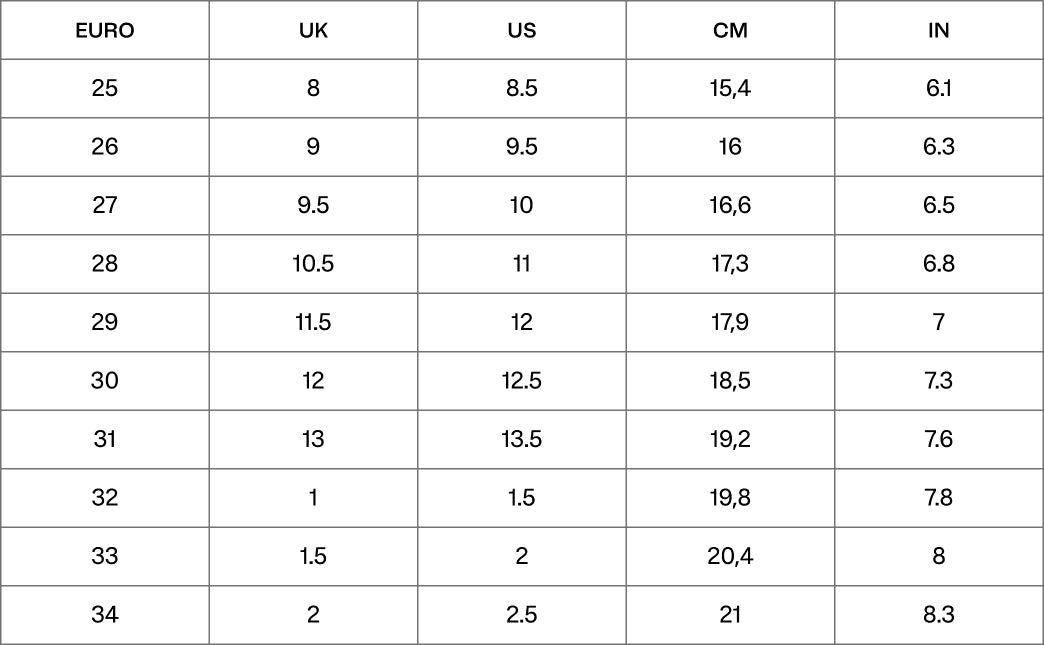Select the 15,4 centimeter cell

[730, 89]
